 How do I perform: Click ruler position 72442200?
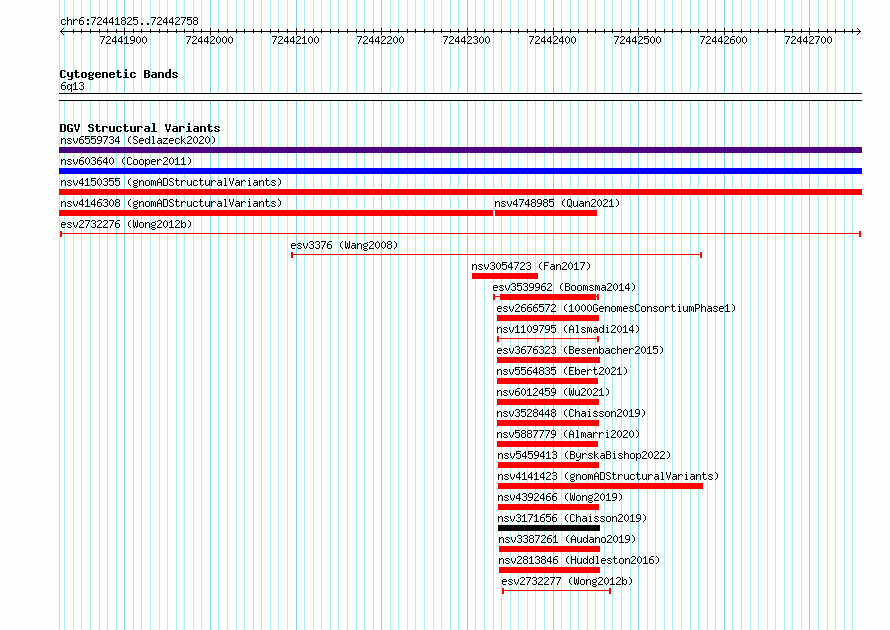[380, 40]
